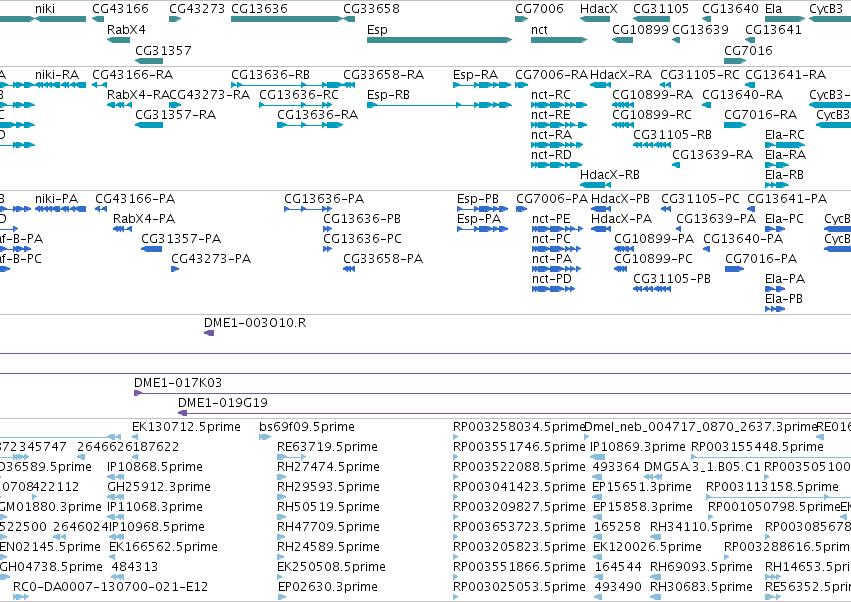Screen dimensions: 851x602
Task: Click EST EK130712.5prime
Action: (186, 427)
